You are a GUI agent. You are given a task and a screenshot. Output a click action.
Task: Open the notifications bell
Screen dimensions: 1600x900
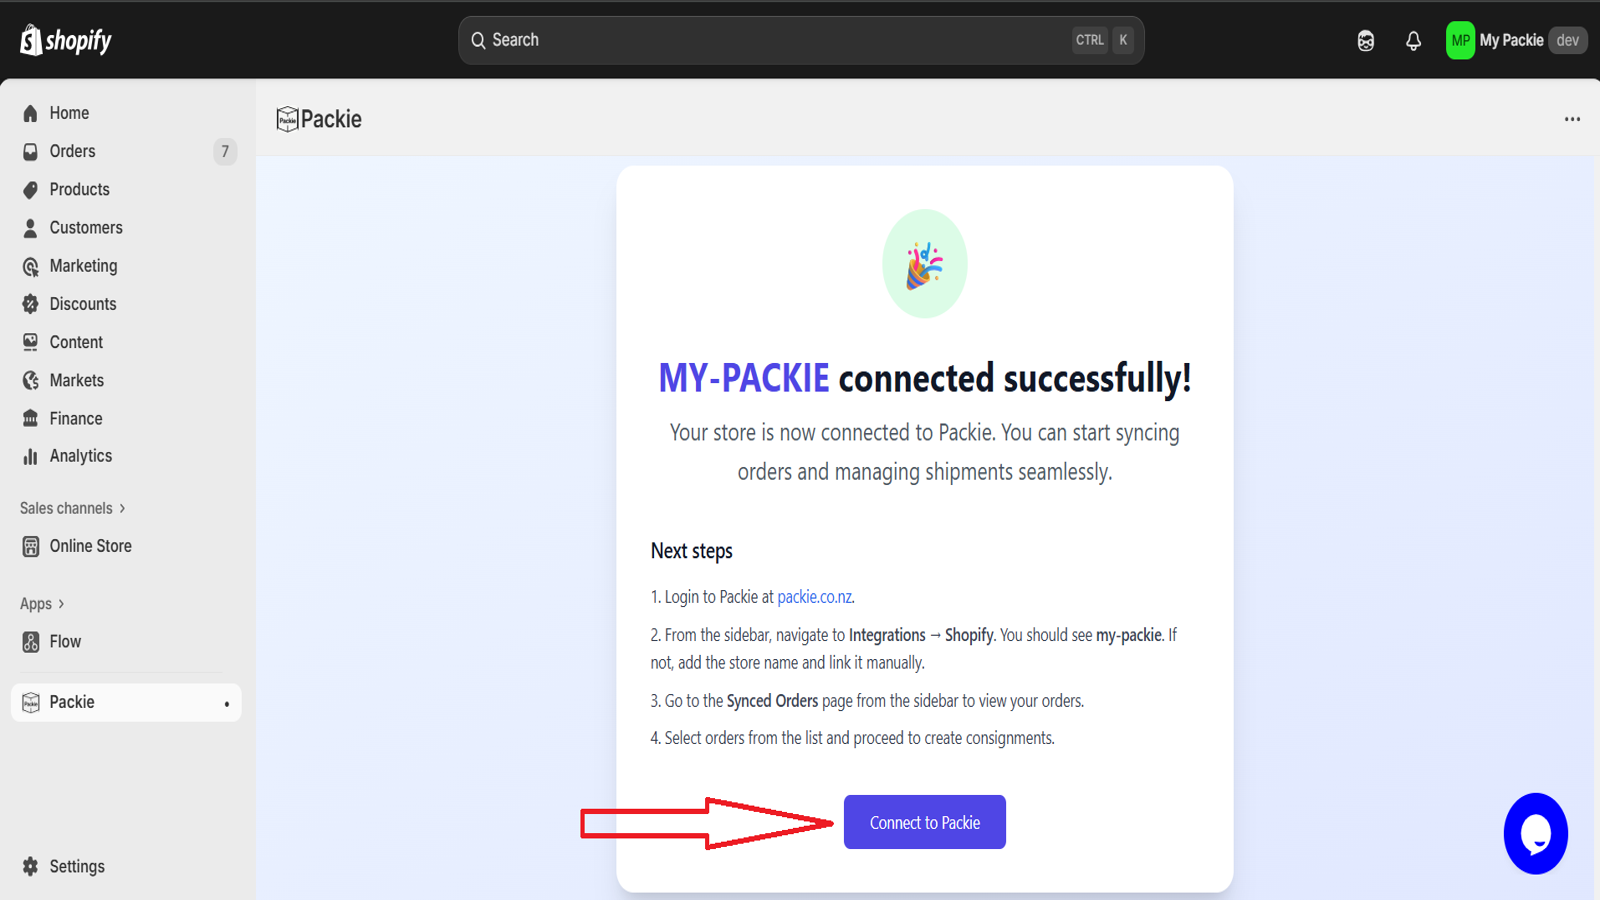click(x=1413, y=40)
